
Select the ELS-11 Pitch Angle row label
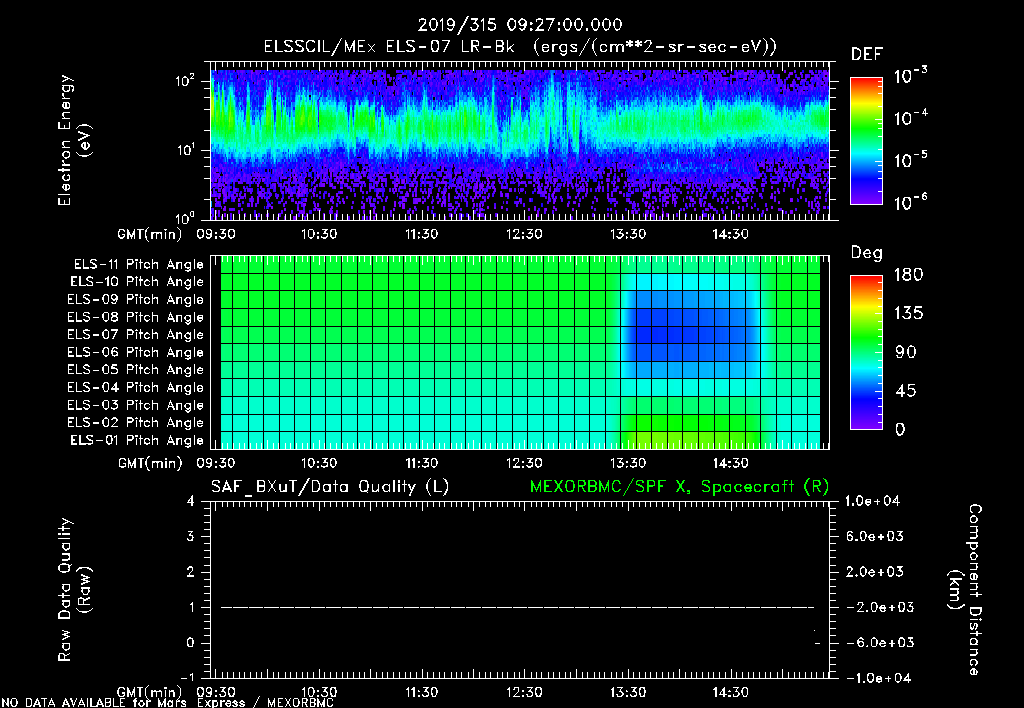(138, 265)
